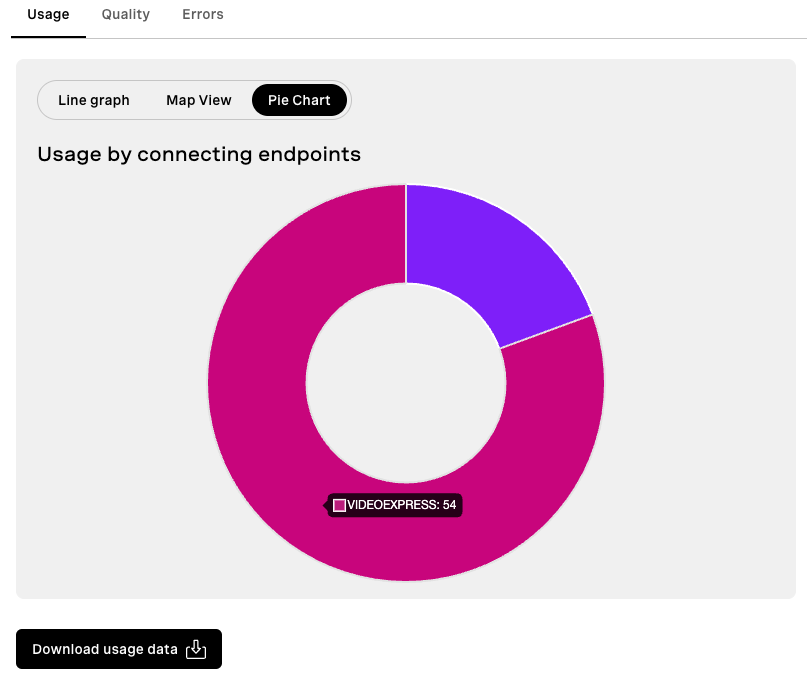This screenshot has height=675, width=807.
Task: Open the Usage tab
Action: tap(48, 14)
